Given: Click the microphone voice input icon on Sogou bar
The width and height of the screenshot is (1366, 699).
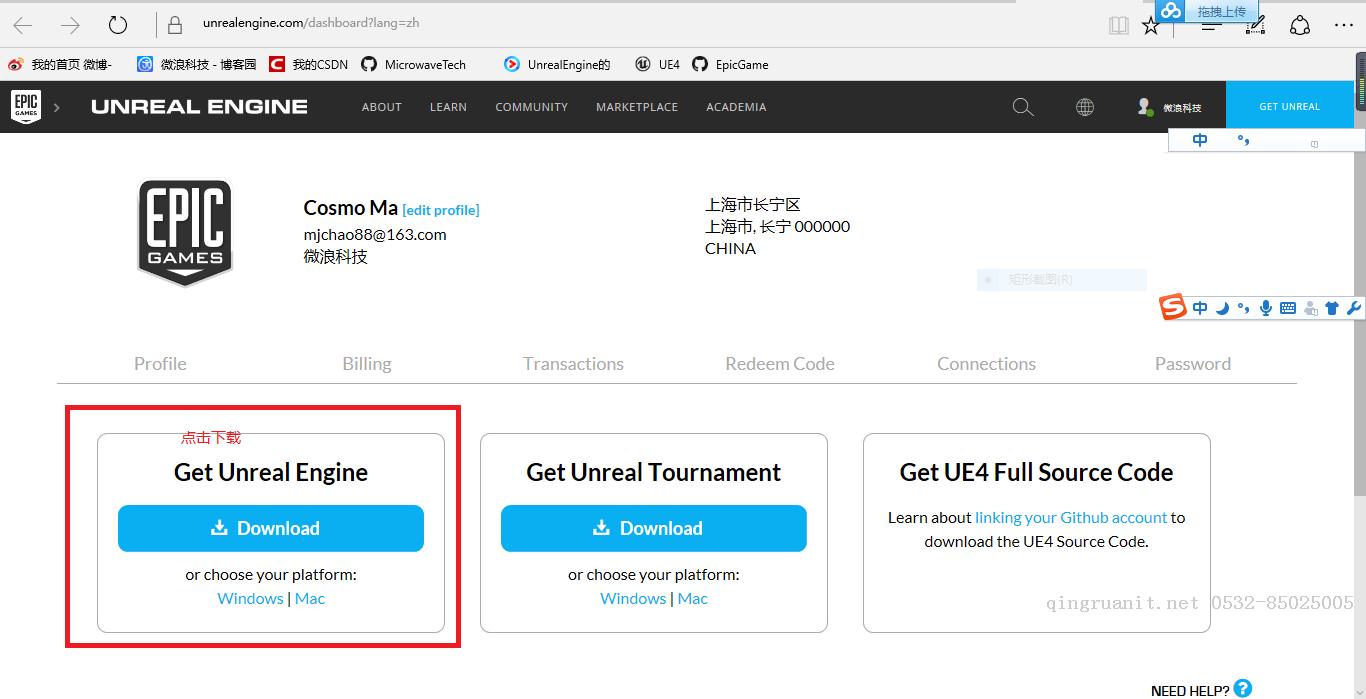Looking at the screenshot, I should coord(1266,308).
